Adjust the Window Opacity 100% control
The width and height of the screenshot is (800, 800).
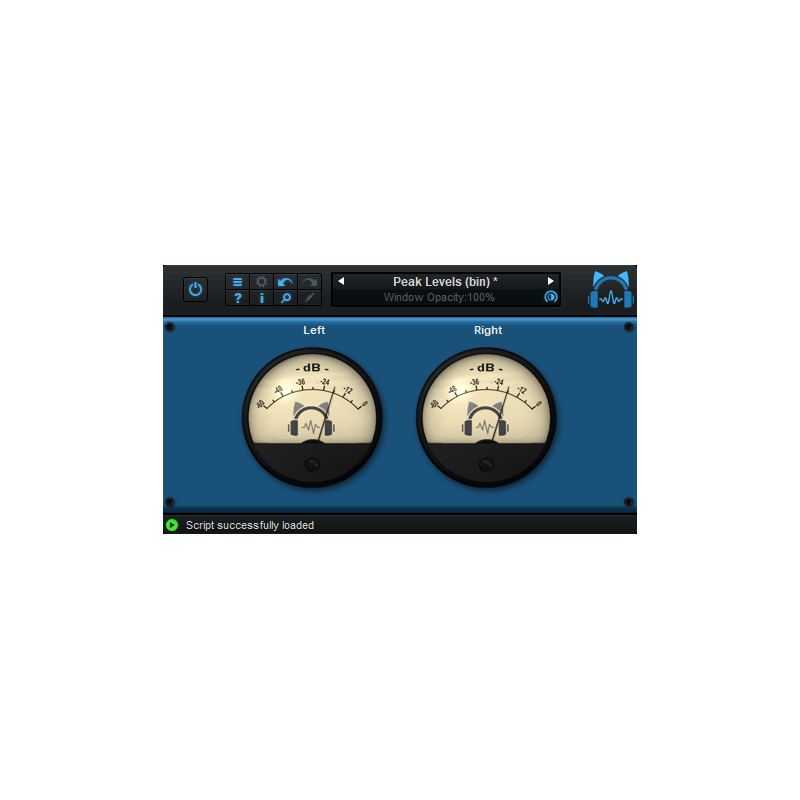[x=442, y=297]
